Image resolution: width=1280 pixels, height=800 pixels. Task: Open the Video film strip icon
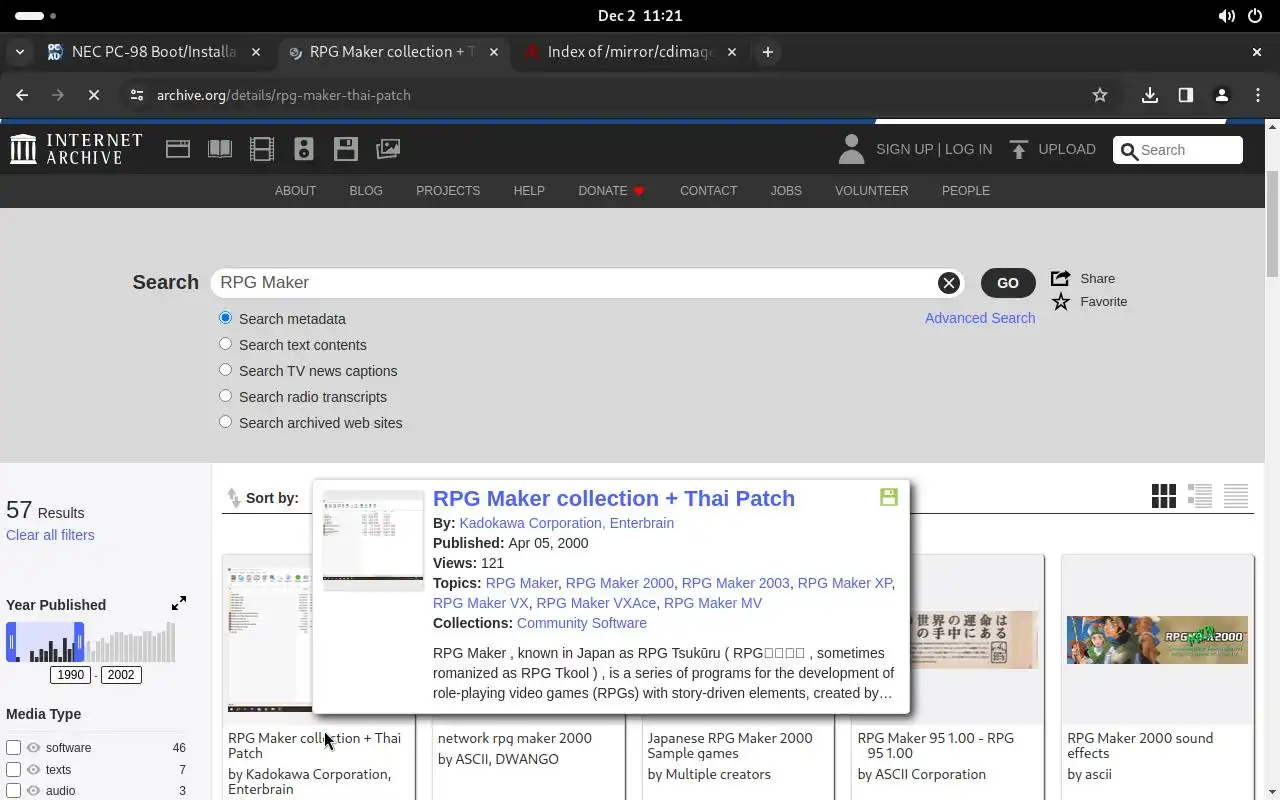tap(262, 149)
